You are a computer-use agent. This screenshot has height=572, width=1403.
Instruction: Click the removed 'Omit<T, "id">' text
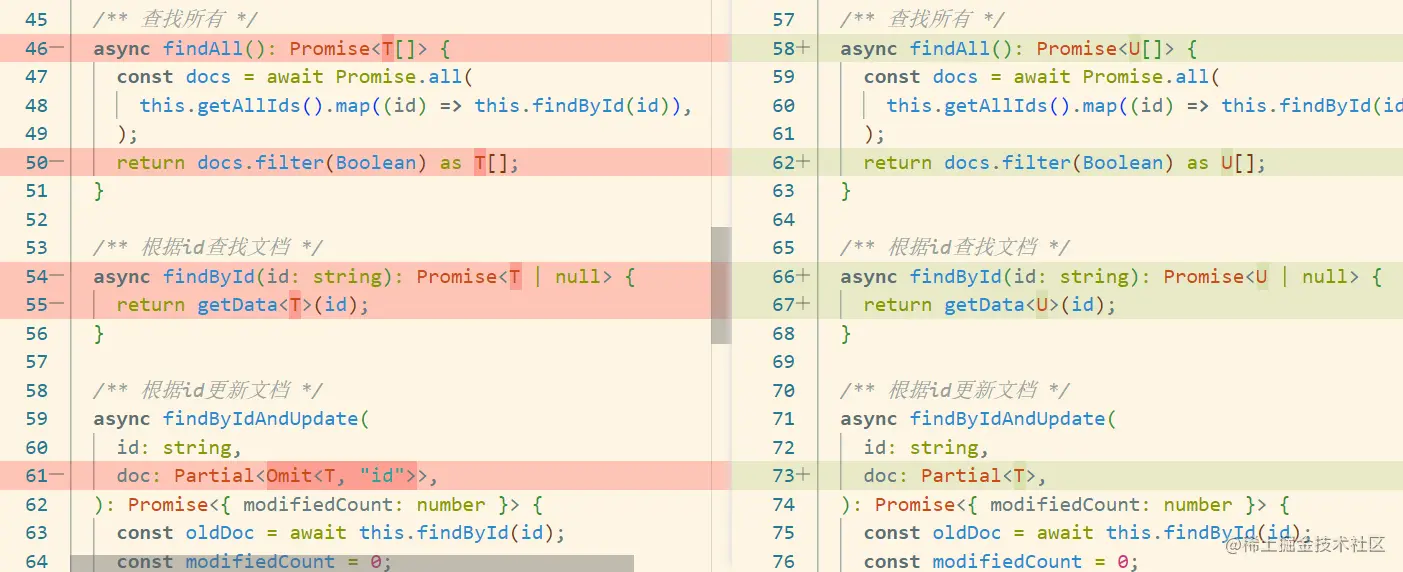tap(341, 476)
